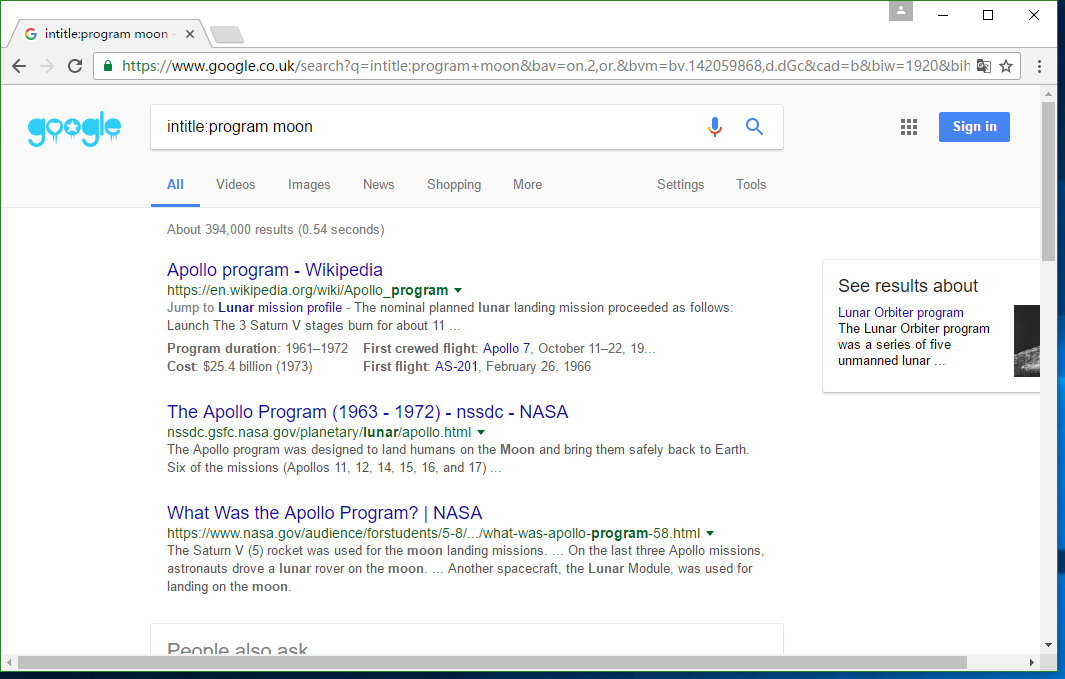Open the translate page icon in address bar
The image size is (1065, 679).
coord(983,66)
